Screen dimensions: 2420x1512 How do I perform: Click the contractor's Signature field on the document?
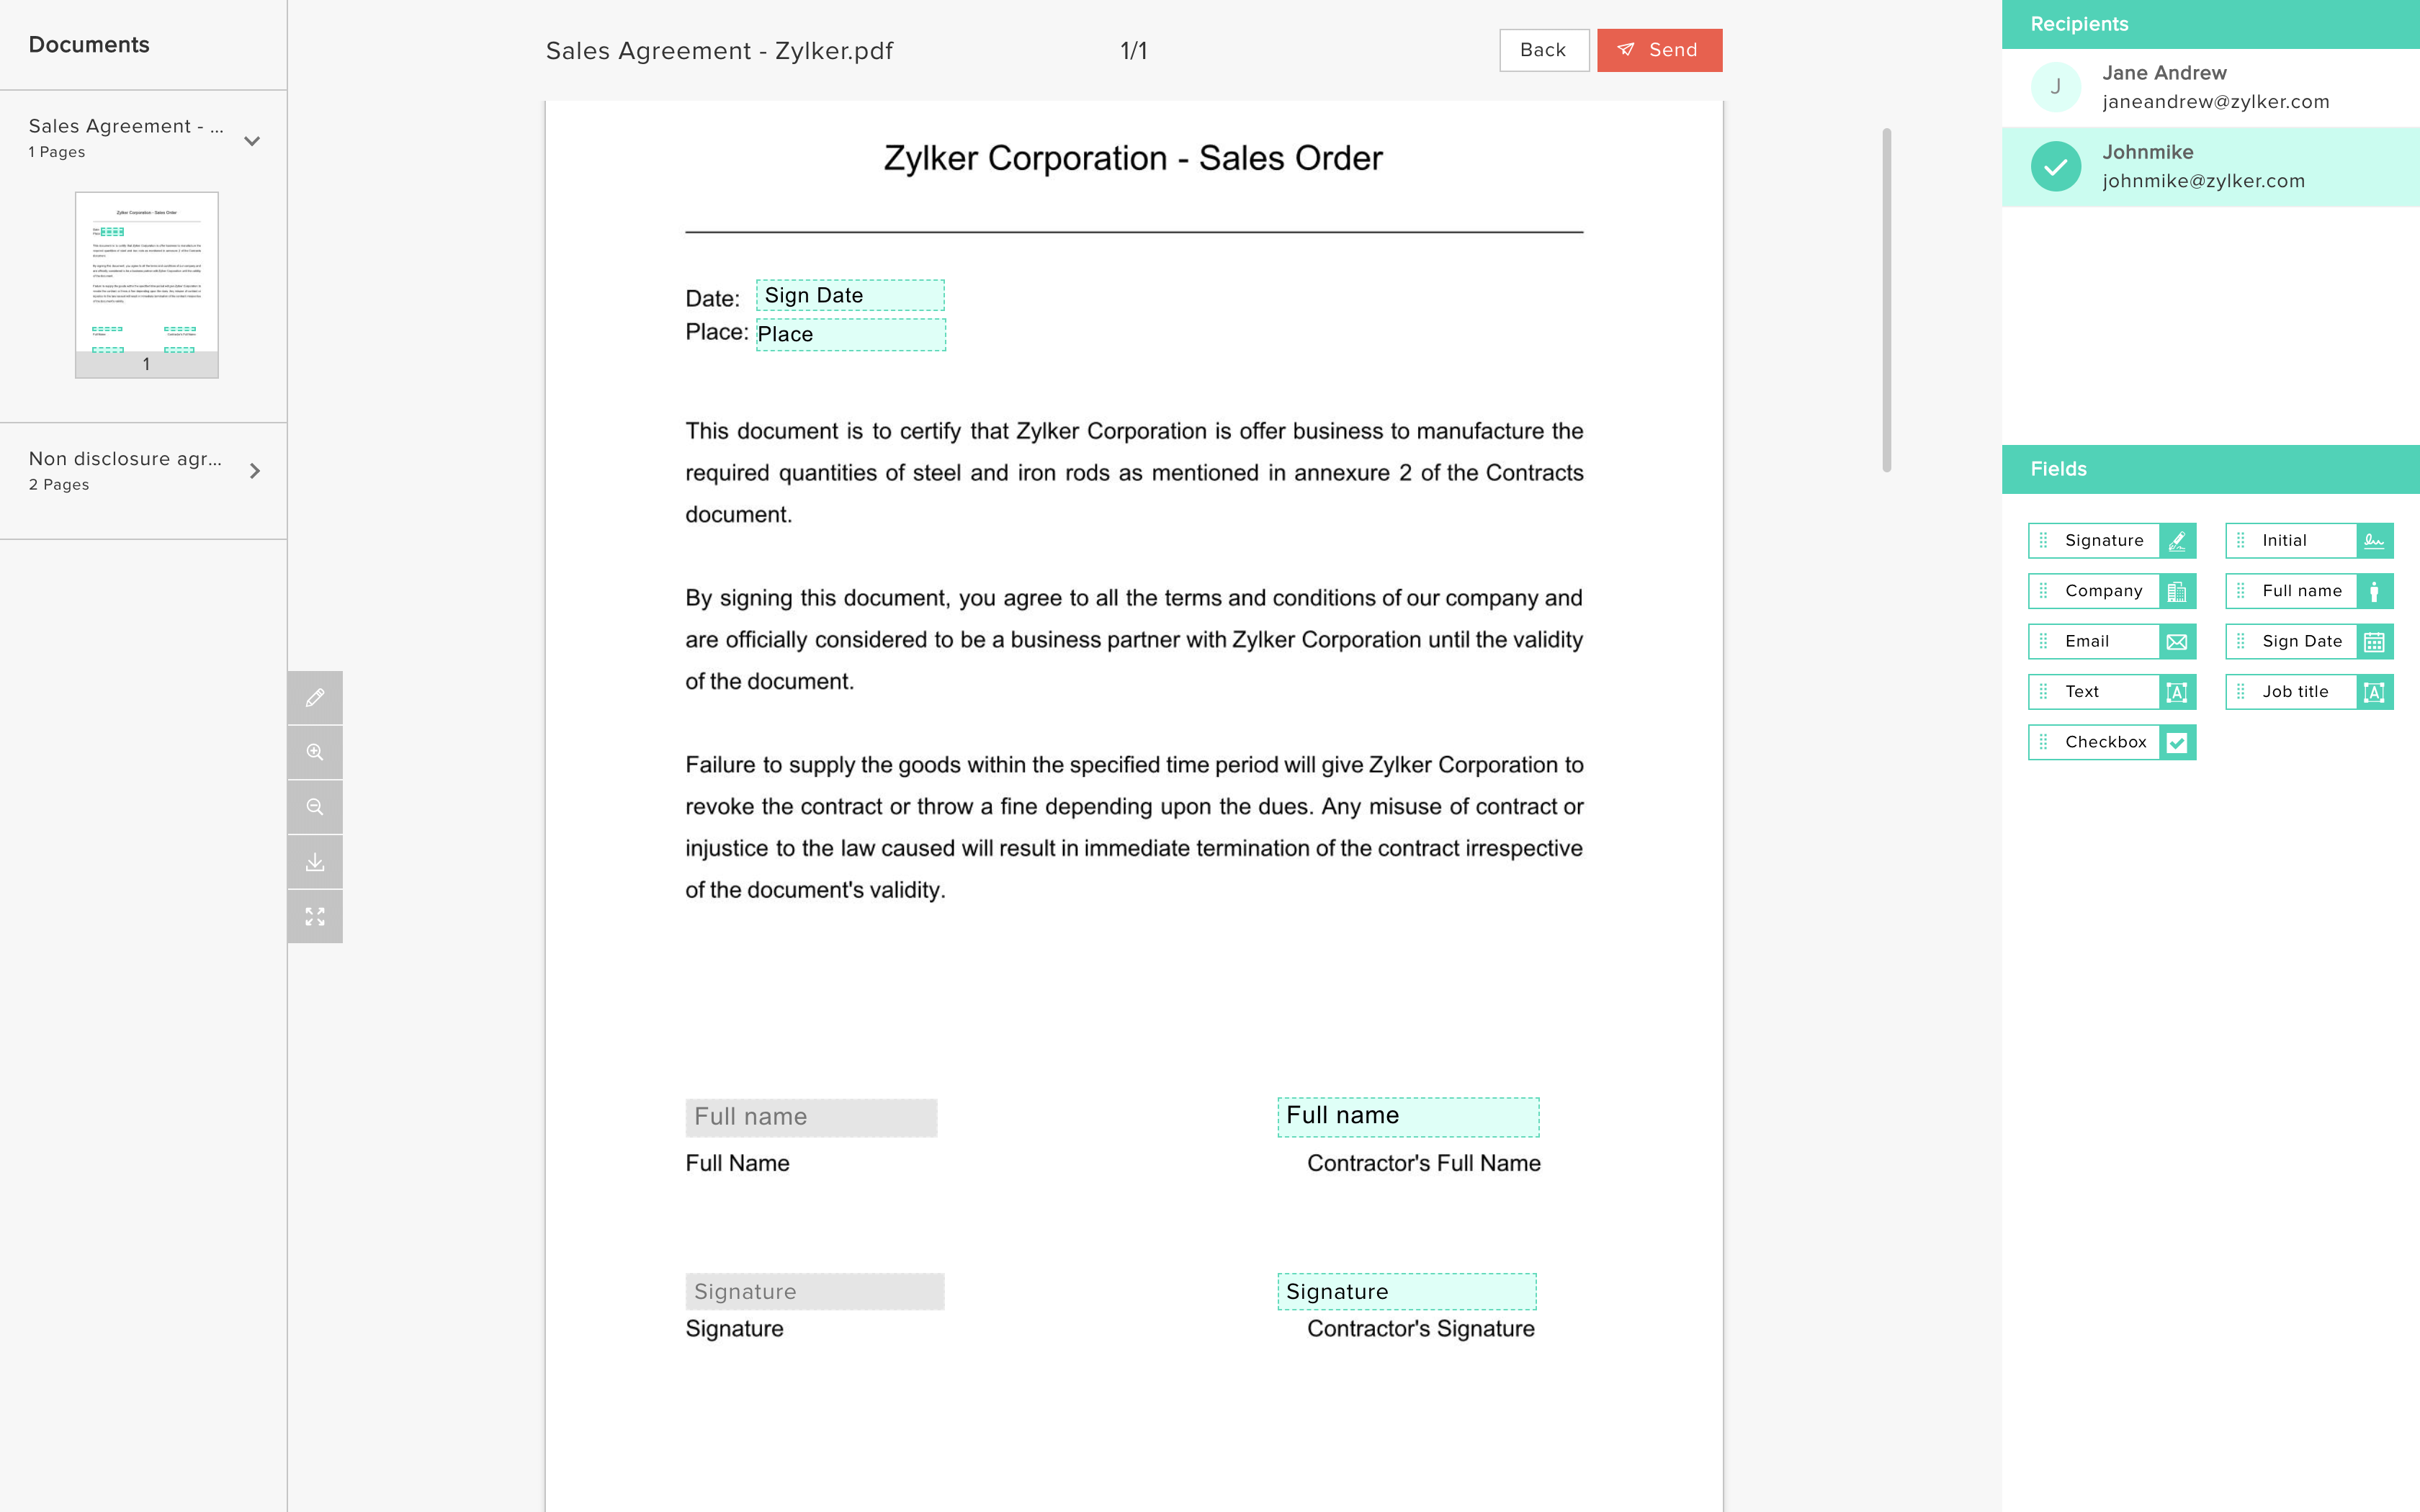tap(1406, 1292)
